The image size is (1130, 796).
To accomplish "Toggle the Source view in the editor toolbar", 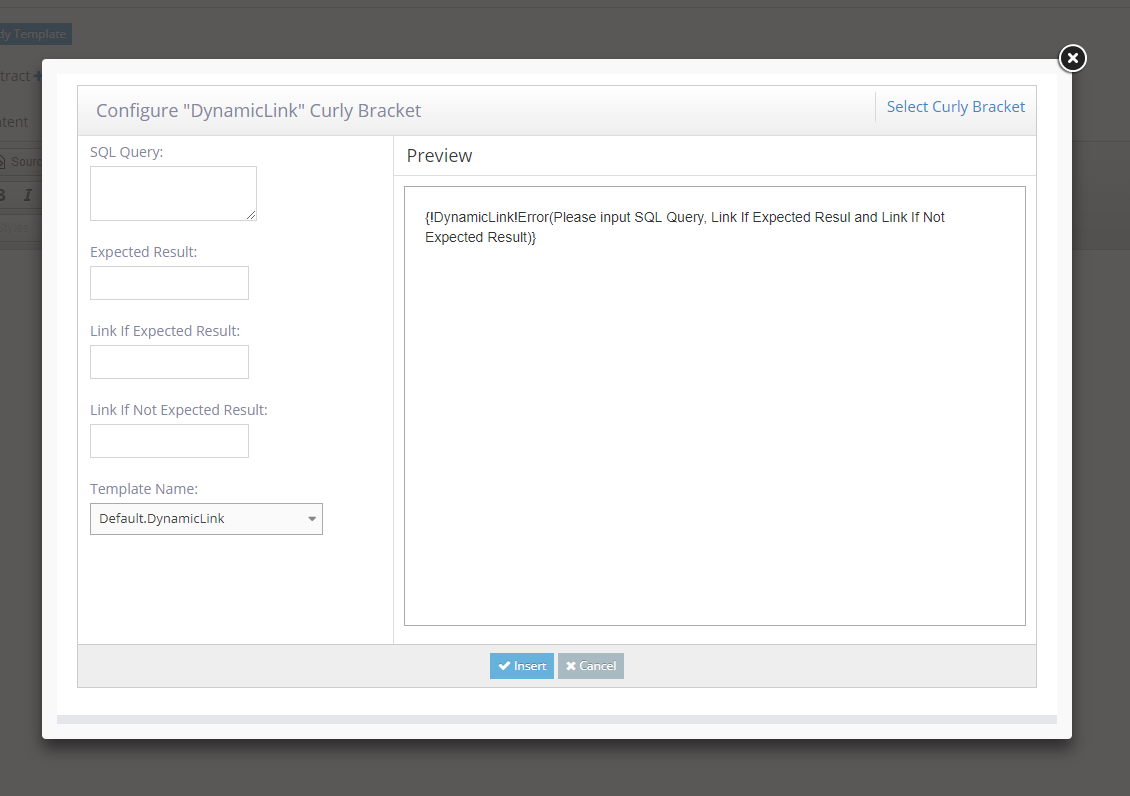I will (x=20, y=161).
